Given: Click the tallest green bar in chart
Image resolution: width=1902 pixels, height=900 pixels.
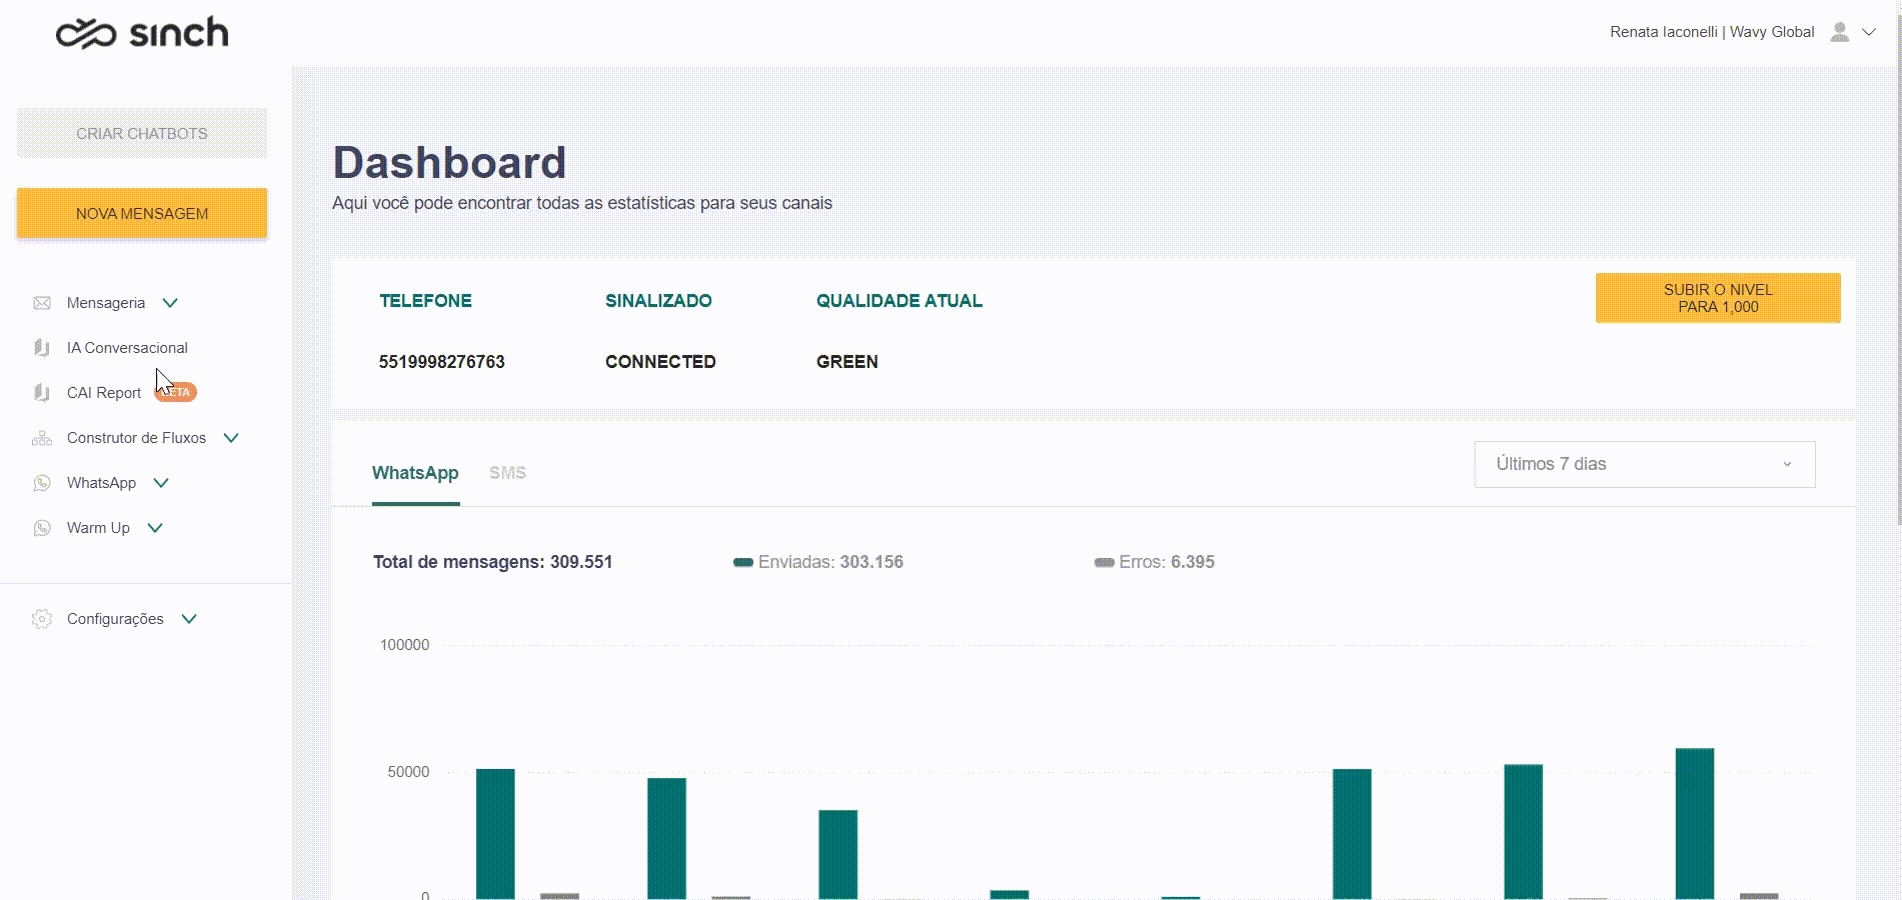Looking at the screenshot, I should pos(1695,824).
